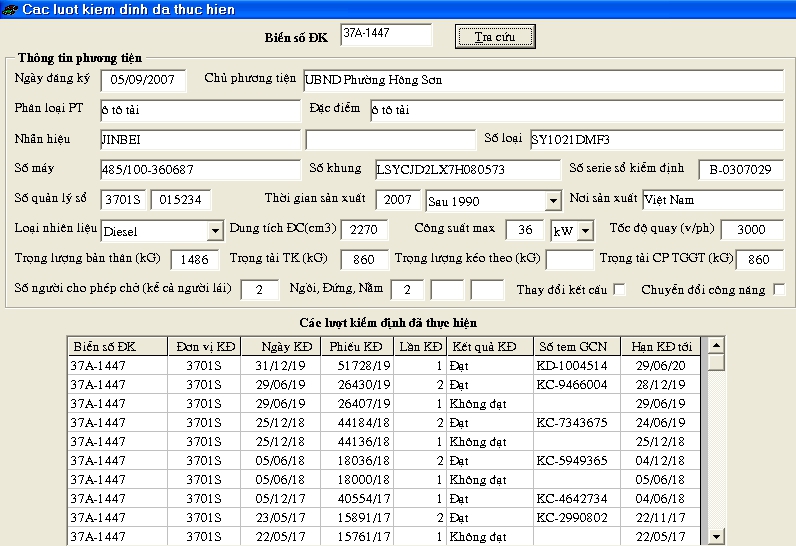
Task: Click the Chủ phương tiện field
Action: (543, 80)
